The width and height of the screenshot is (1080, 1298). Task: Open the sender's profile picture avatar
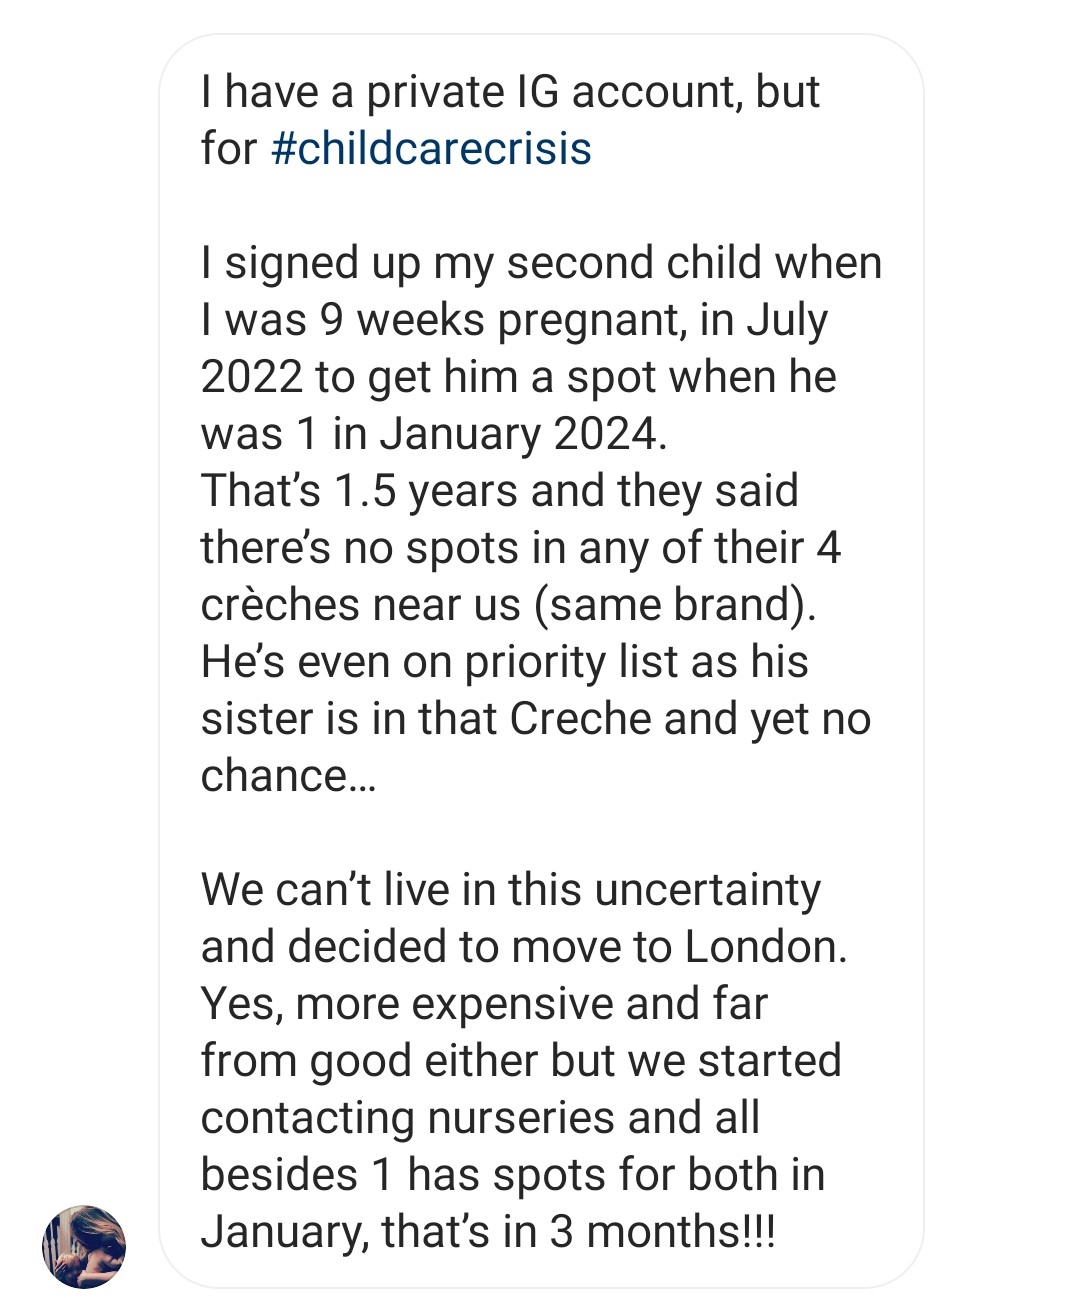pos(84,1246)
